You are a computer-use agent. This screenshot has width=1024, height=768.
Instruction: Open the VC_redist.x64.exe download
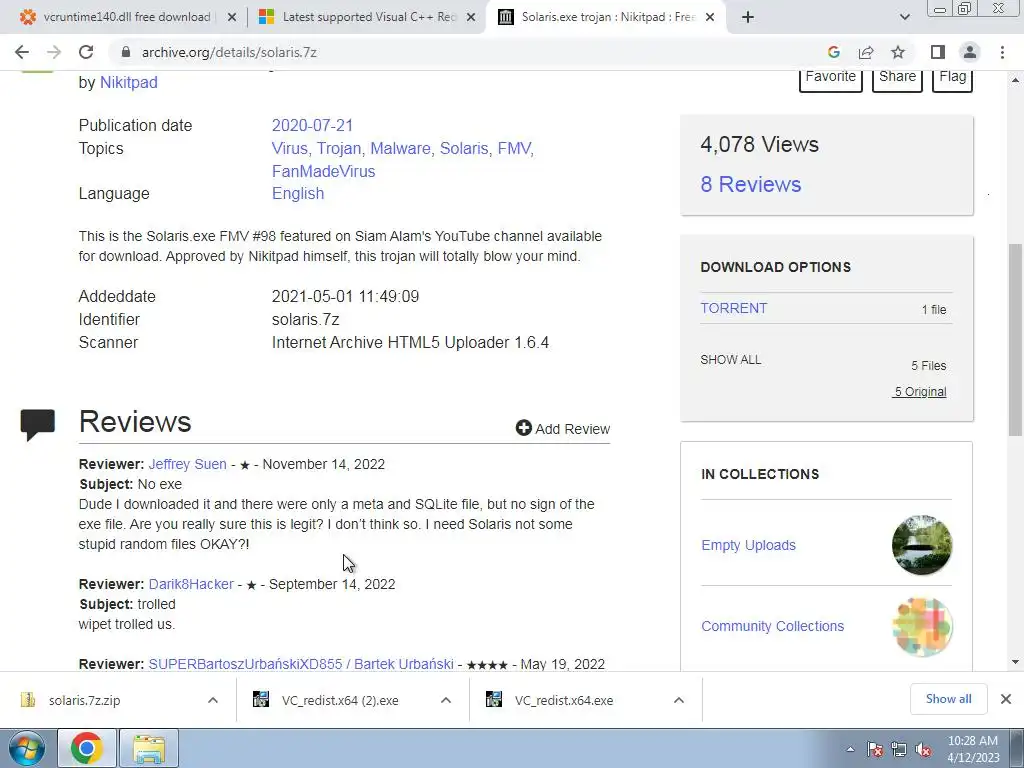pos(564,700)
